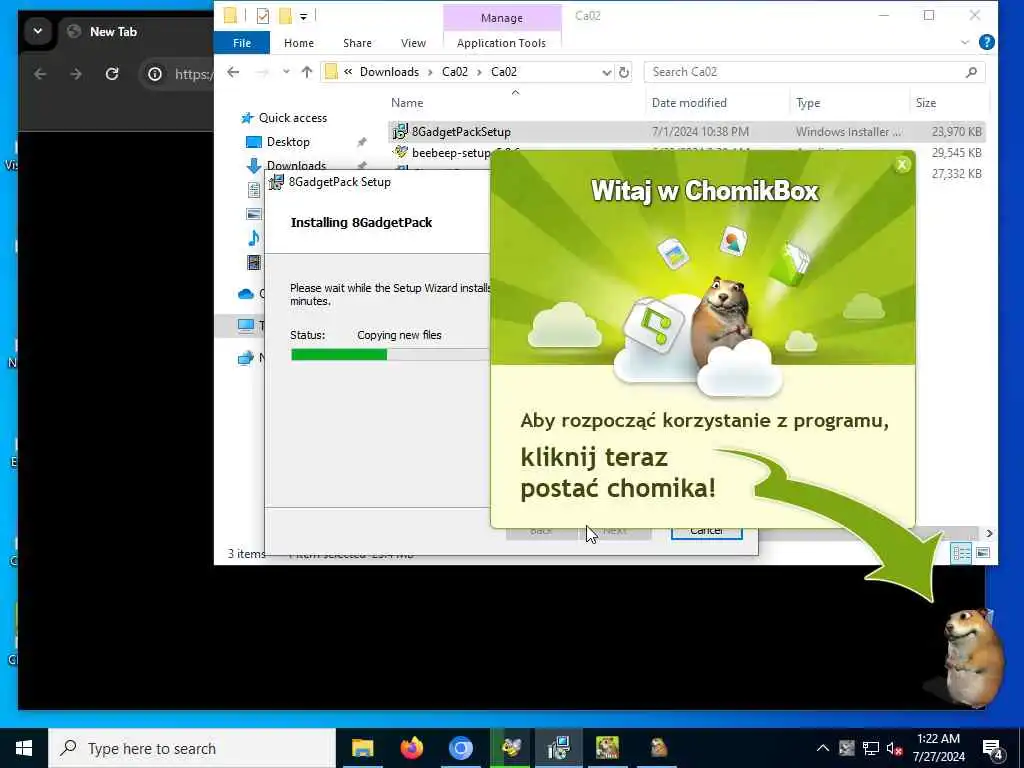Select the This PC icon in sidebar
1024x768 pixels.
pos(246,325)
